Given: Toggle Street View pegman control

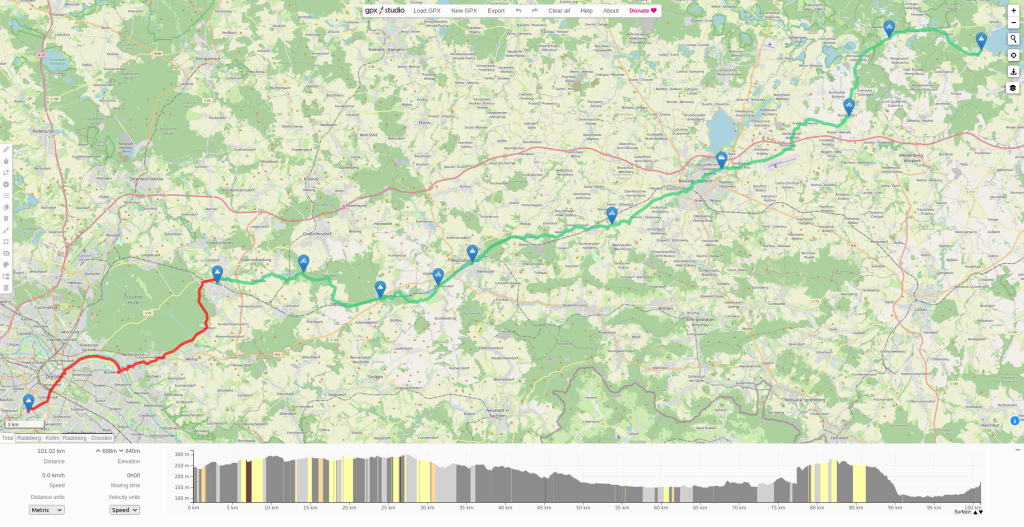Looking at the screenshot, I should (1013, 71).
